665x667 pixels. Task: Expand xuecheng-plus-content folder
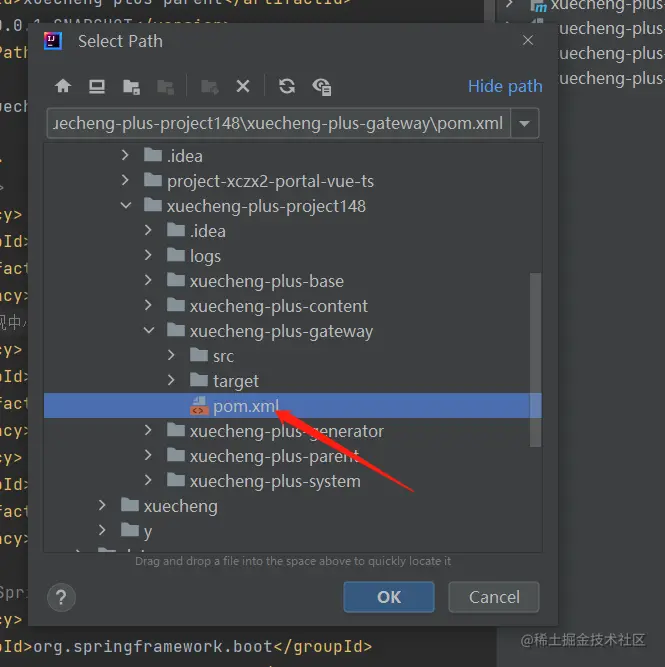click(148, 305)
